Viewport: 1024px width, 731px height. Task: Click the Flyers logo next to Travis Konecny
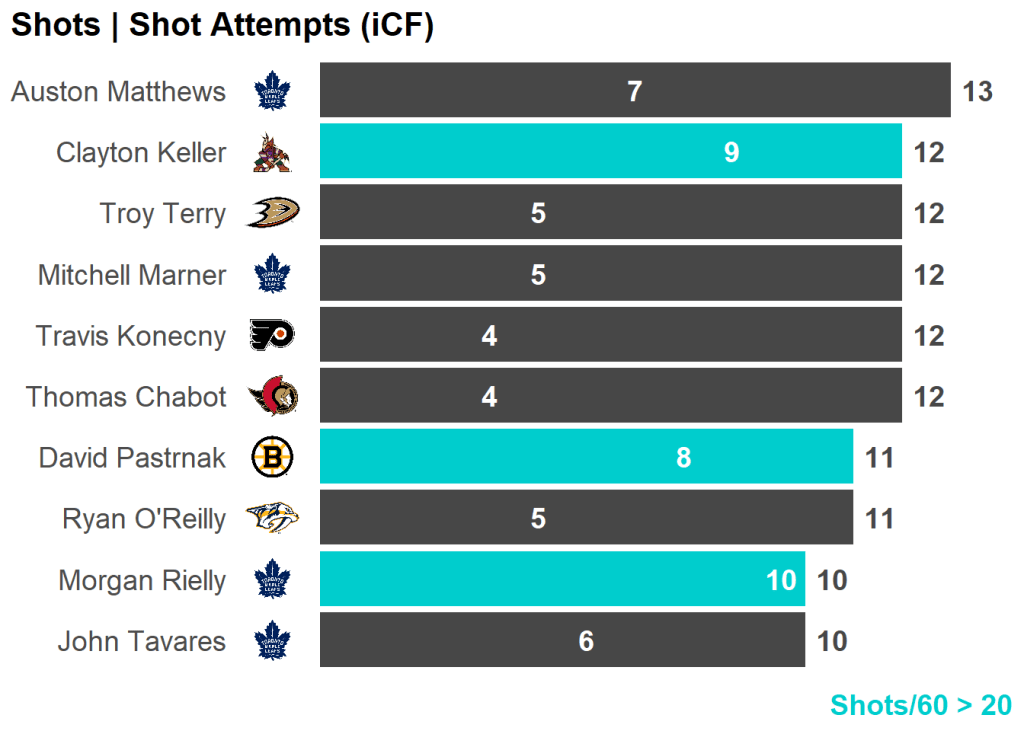[x=272, y=336]
